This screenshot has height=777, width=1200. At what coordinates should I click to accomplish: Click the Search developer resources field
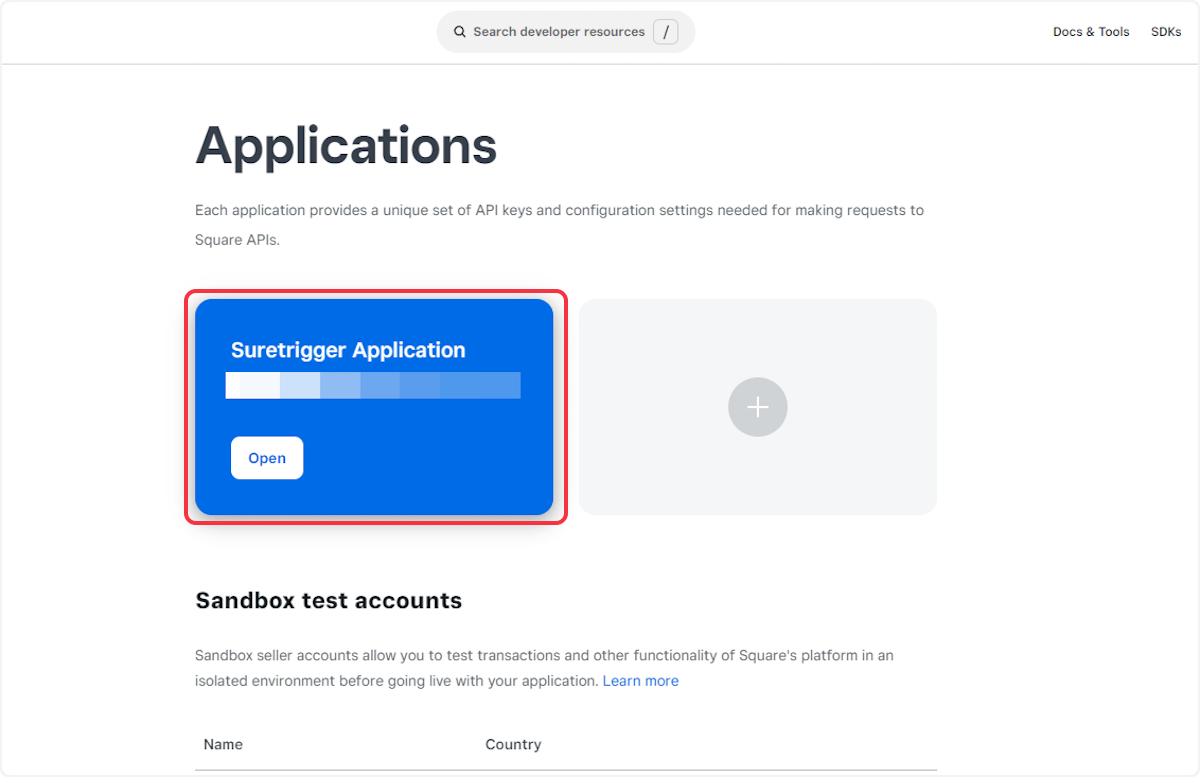tap(560, 31)
